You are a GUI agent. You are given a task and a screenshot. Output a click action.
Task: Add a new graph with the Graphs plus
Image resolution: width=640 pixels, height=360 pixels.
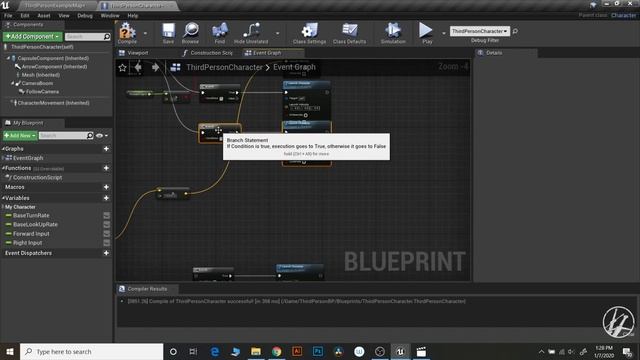106,149
